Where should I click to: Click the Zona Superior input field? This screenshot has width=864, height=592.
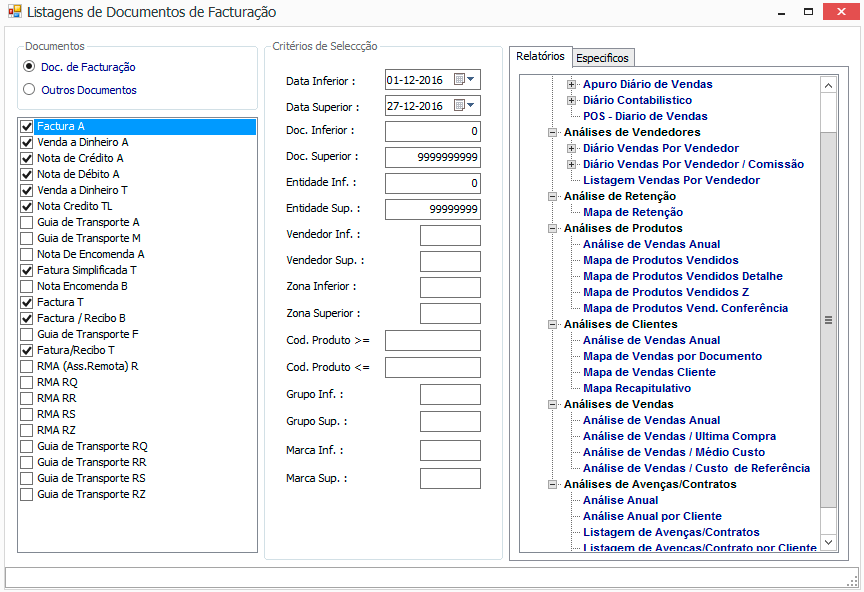point(450,313)
